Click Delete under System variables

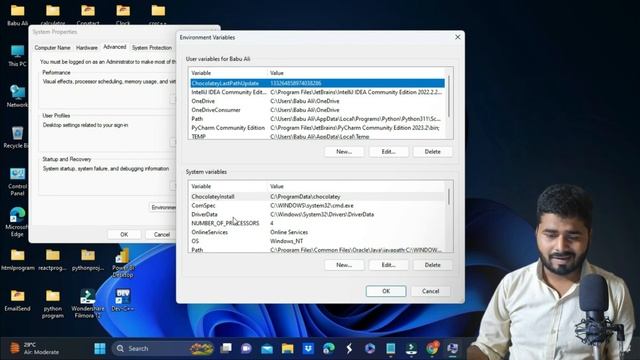pos(433,265)
